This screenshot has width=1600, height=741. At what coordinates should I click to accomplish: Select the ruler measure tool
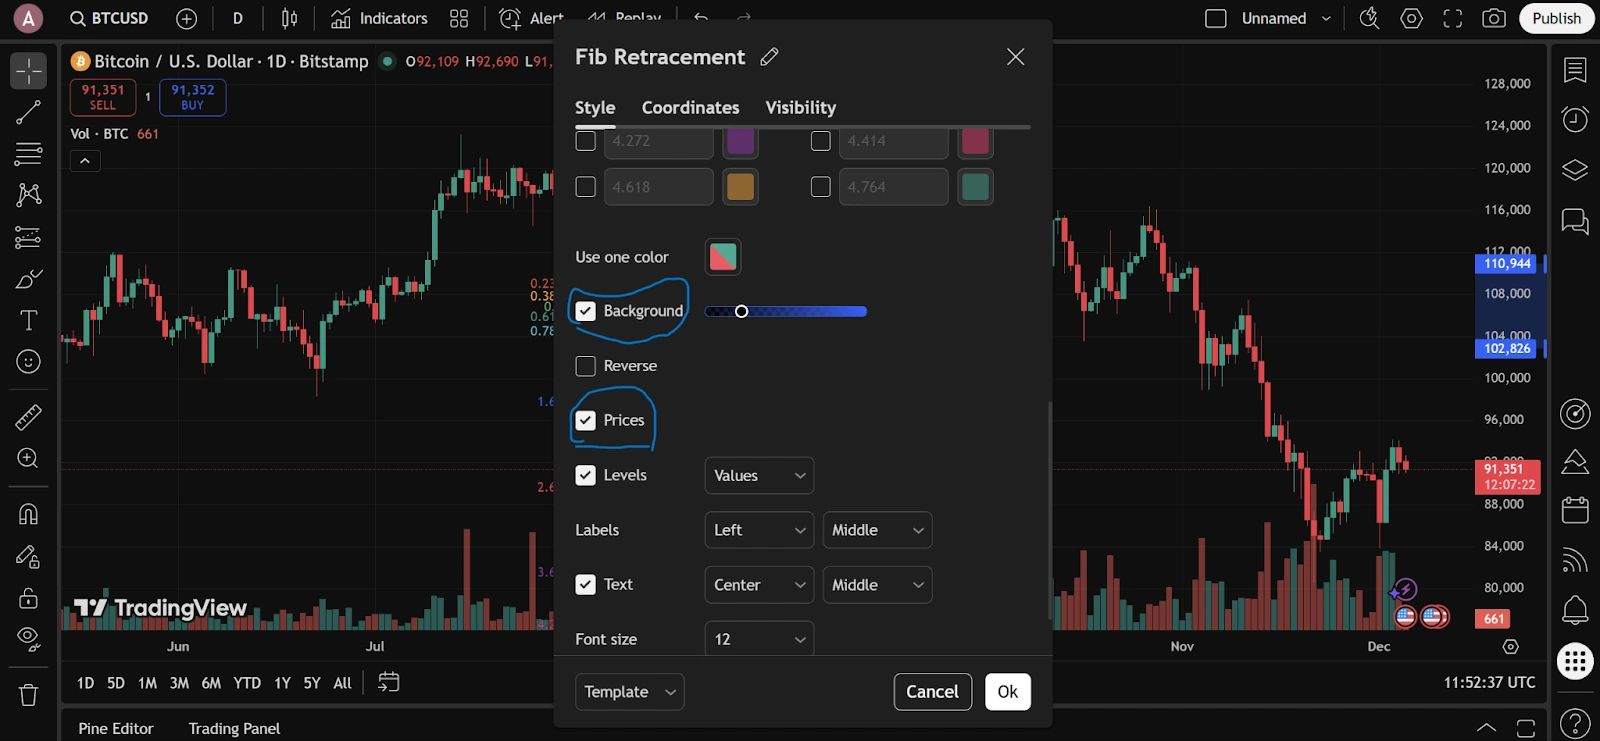[28, 416]
